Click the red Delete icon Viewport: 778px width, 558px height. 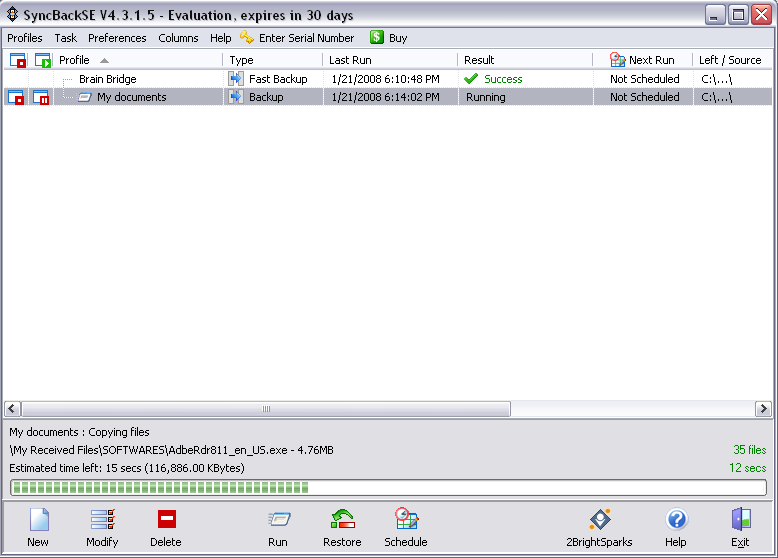click(x=167, y=519)
